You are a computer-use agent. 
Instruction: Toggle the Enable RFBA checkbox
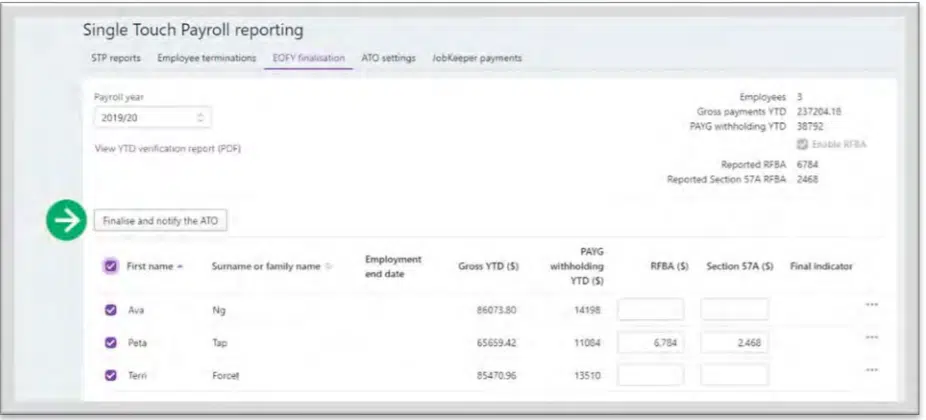point(801,144)
